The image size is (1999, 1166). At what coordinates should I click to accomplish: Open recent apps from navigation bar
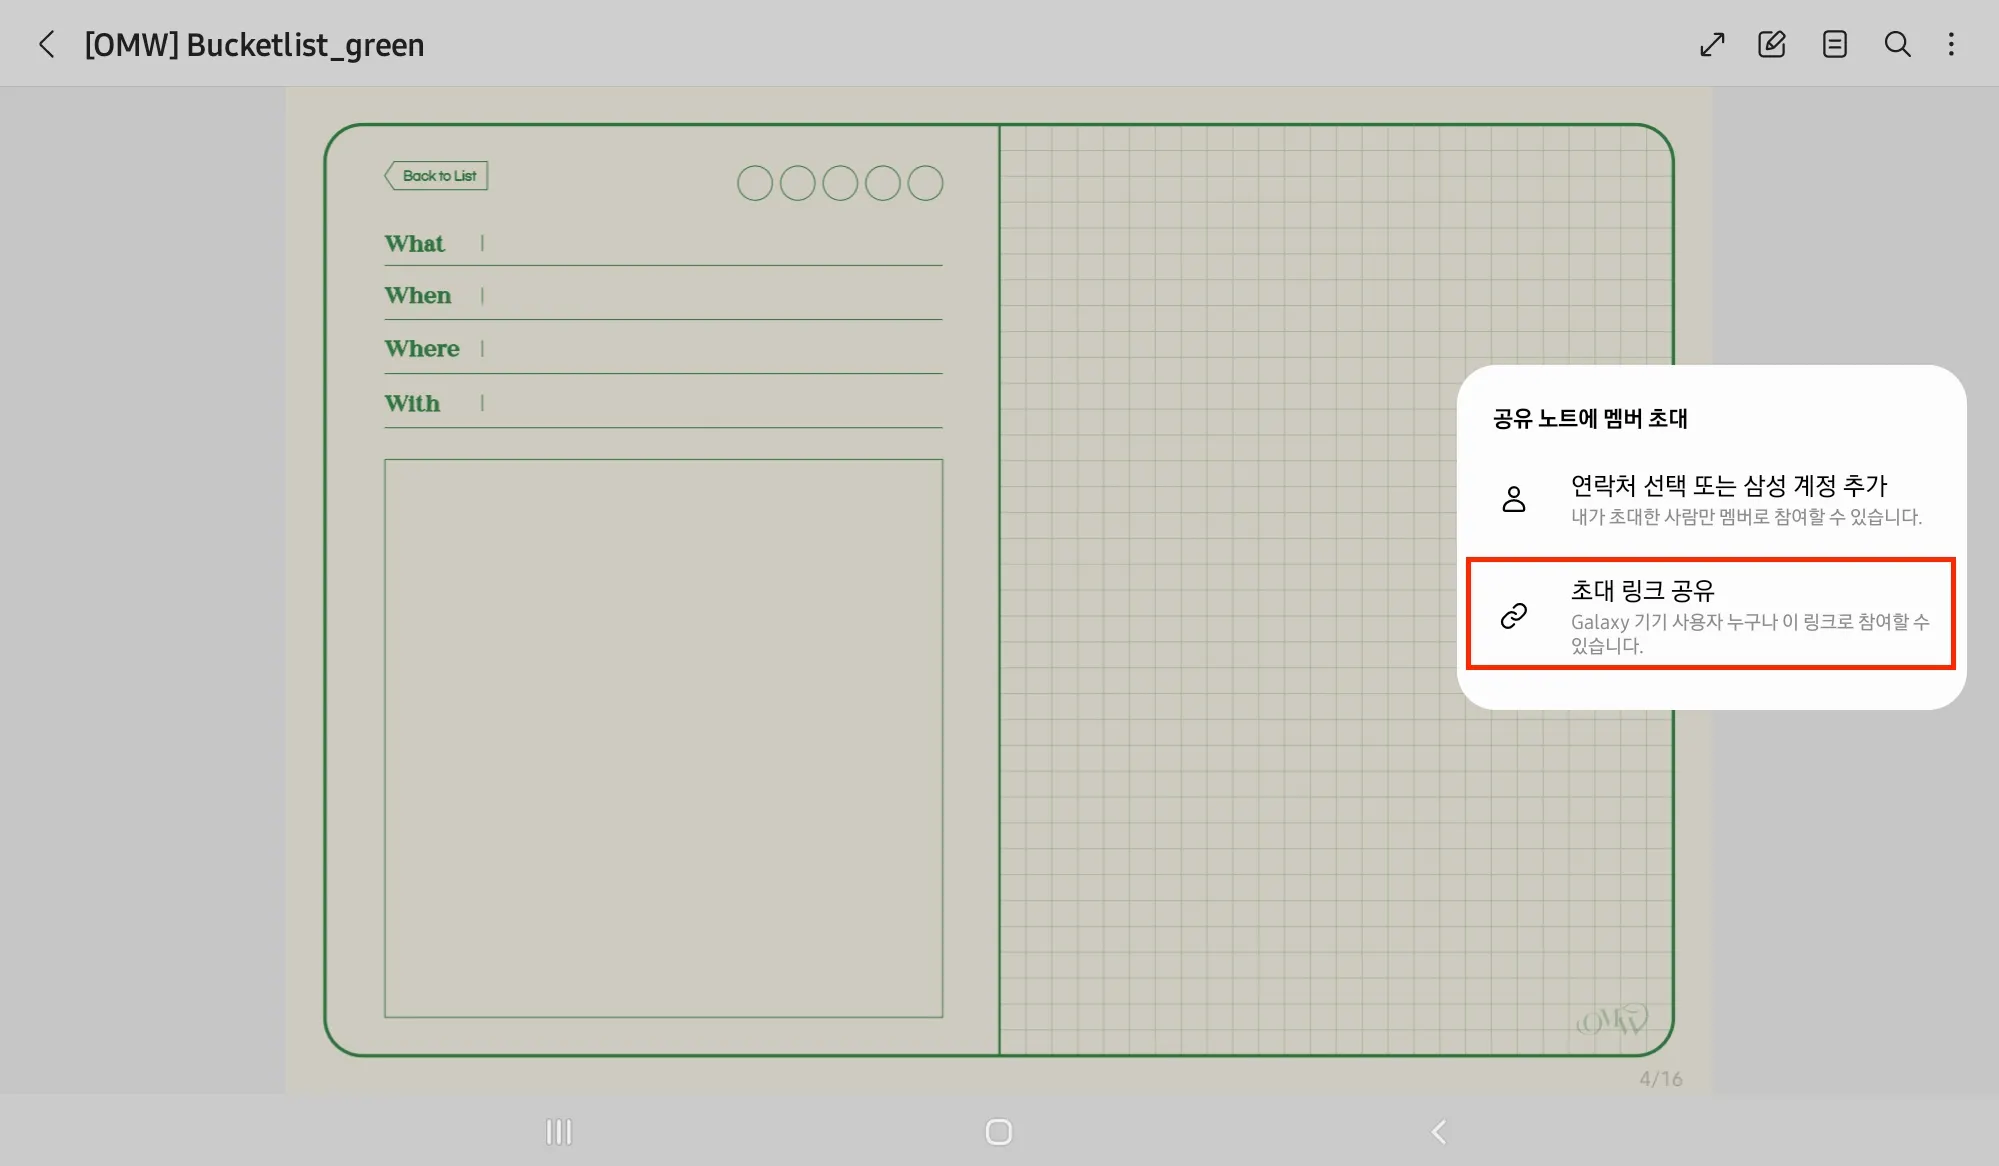559,1132
